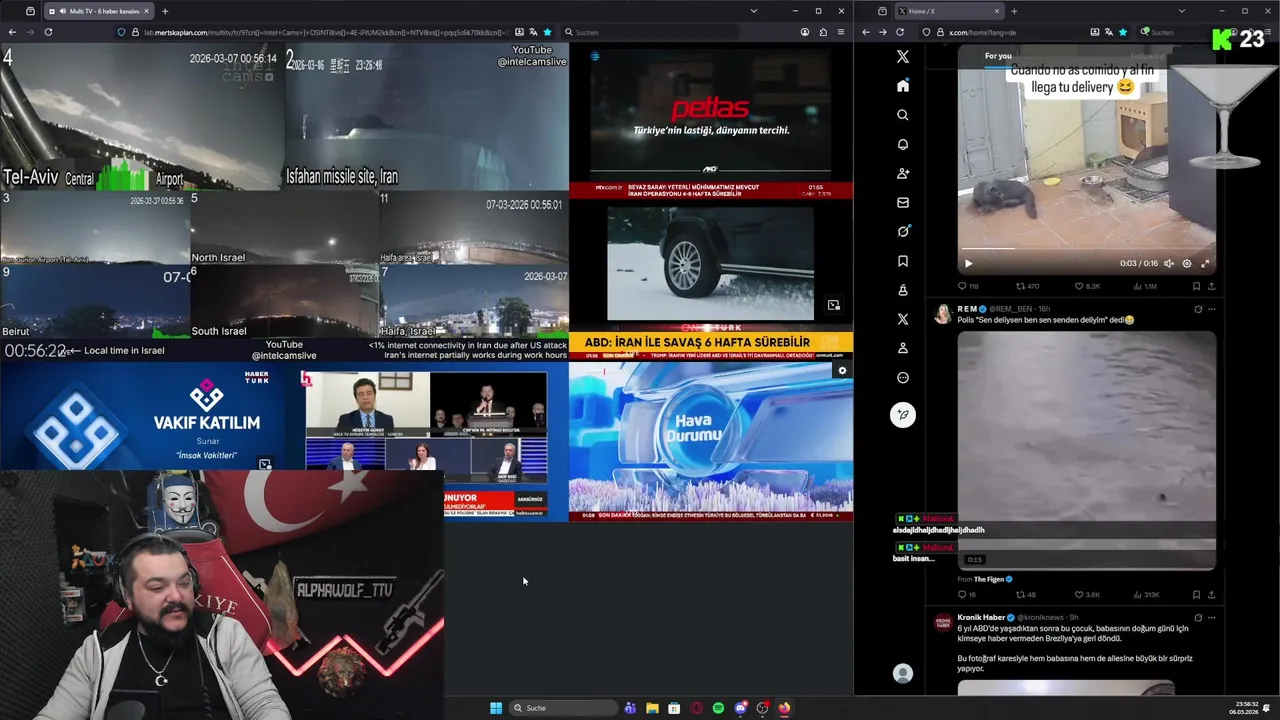Play the cat delivery video
Screen dimensions: 1280x720
pyautogui.click(x=968, y=264)
